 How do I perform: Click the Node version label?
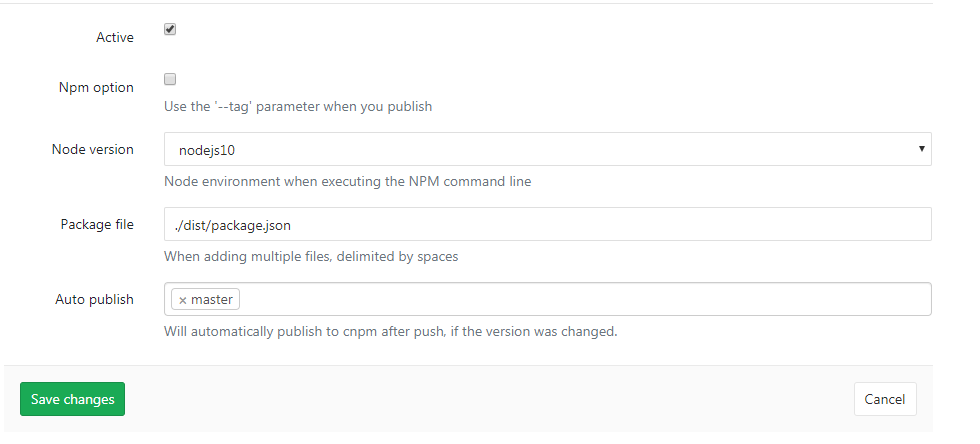click(92, 149)
